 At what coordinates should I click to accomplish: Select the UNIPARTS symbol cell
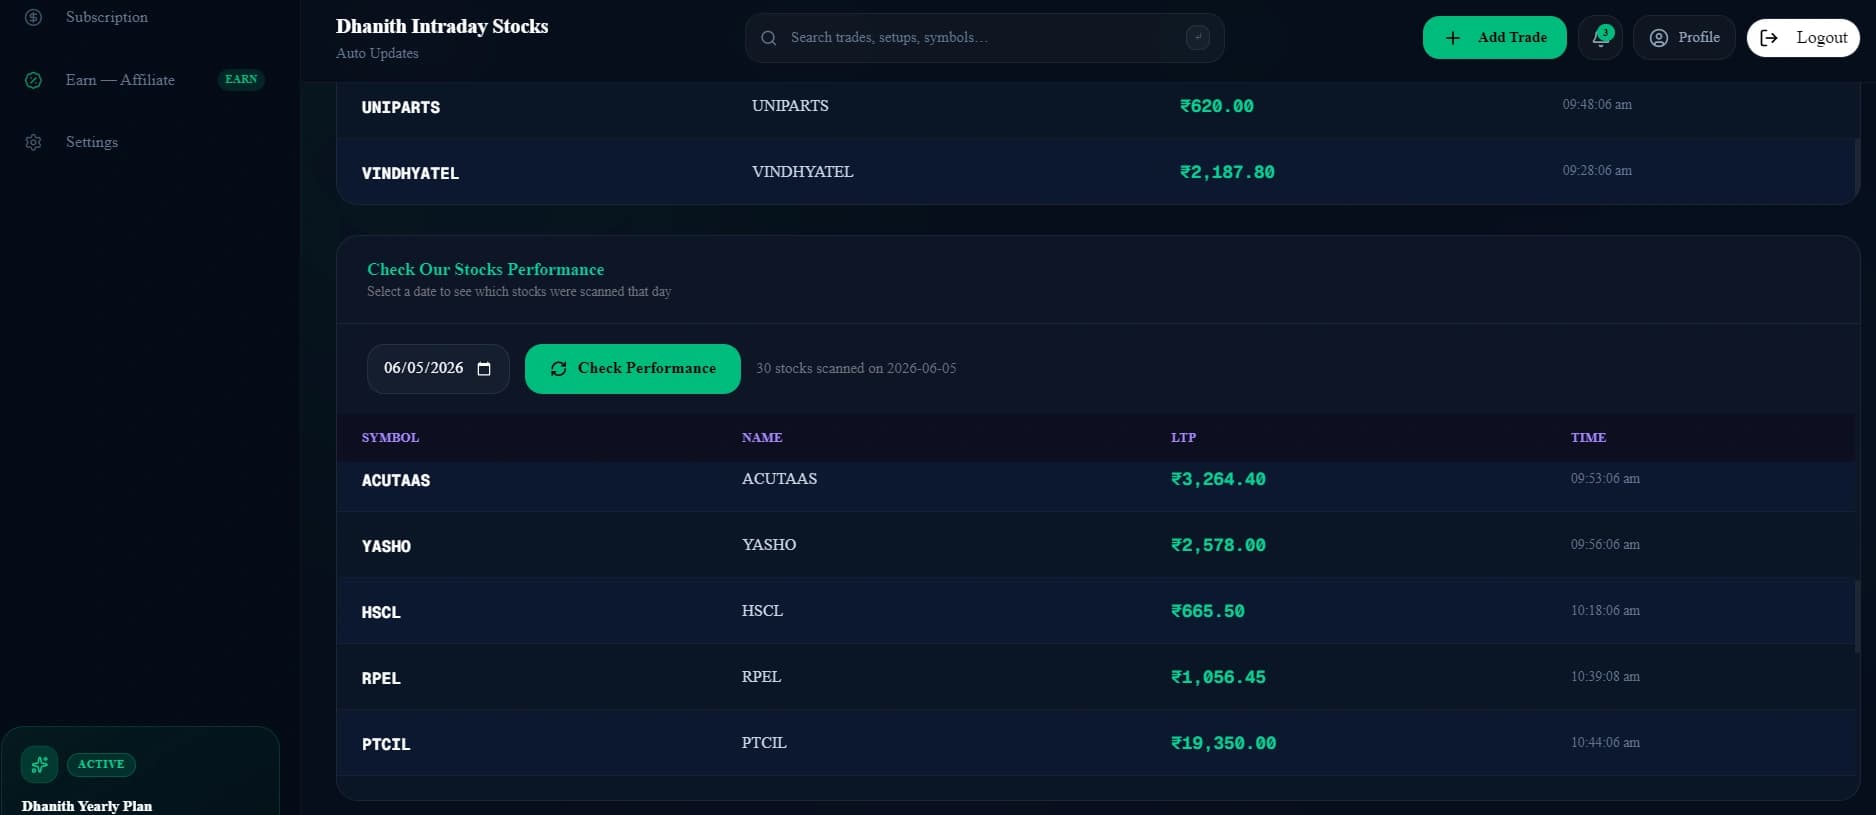point(401,107)
